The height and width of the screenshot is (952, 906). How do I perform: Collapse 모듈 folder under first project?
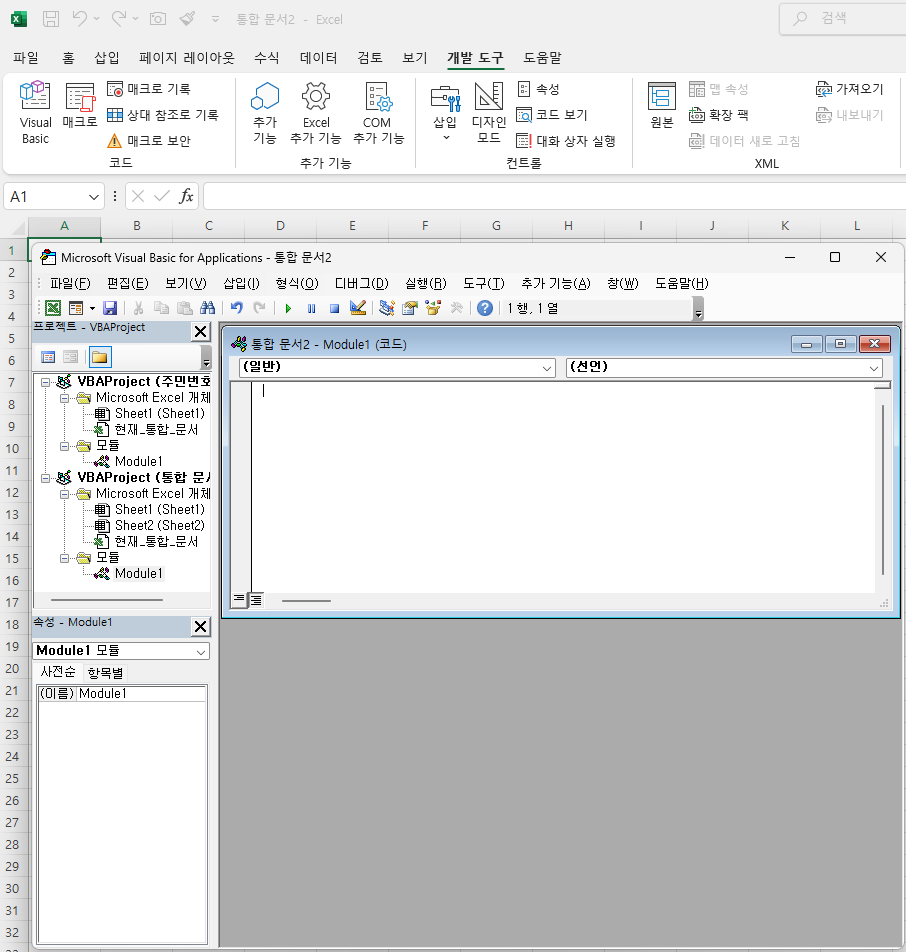pyautogui.click(x=64, y=446)
